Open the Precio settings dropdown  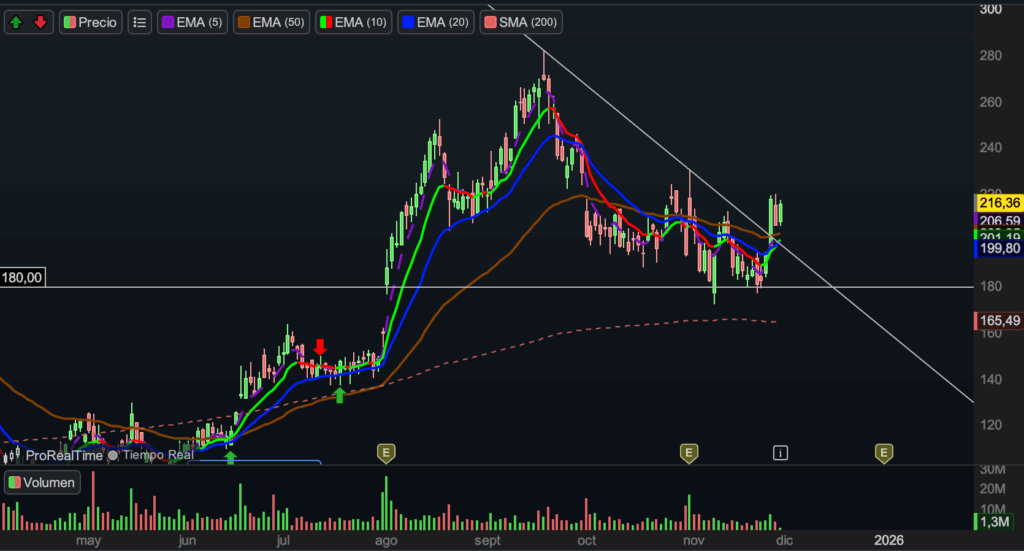point(90,21)
